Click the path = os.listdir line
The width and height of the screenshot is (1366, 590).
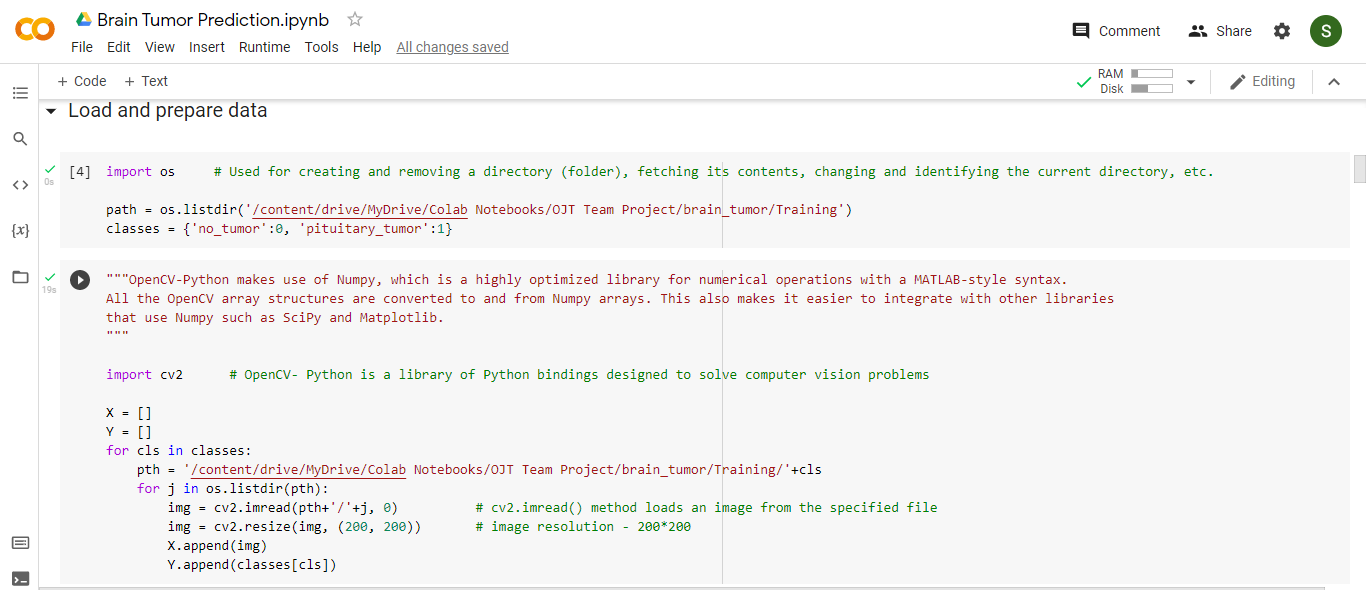479,210
